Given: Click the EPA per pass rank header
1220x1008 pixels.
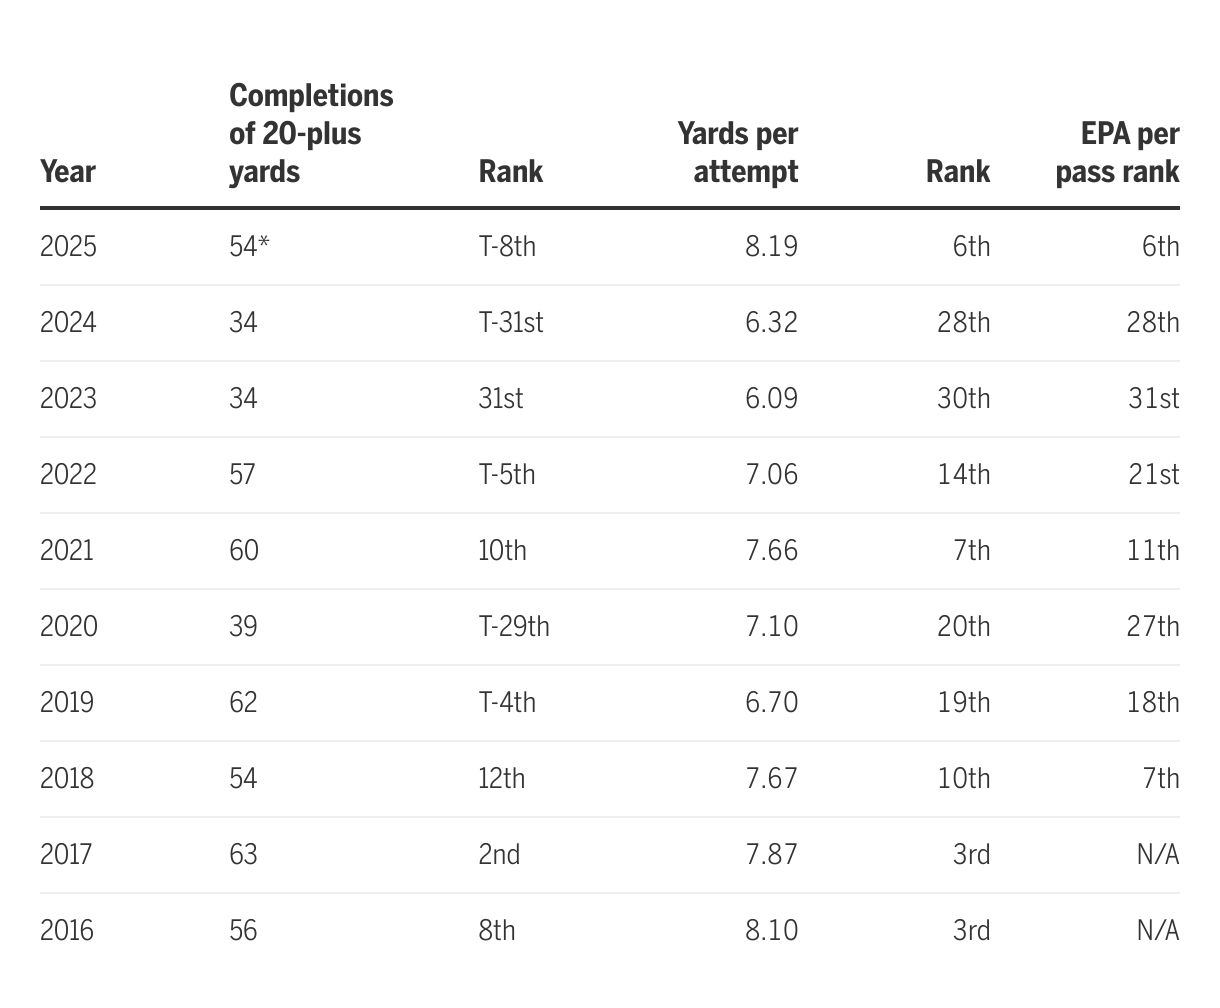Looking at the screenshot, I should [x=1117, y=152].
